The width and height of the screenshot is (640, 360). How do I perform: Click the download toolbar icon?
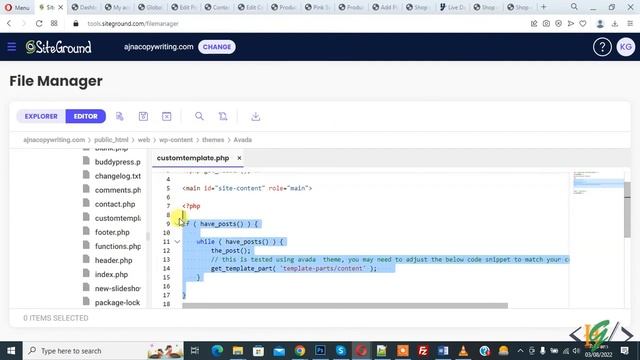click(256, 116)
